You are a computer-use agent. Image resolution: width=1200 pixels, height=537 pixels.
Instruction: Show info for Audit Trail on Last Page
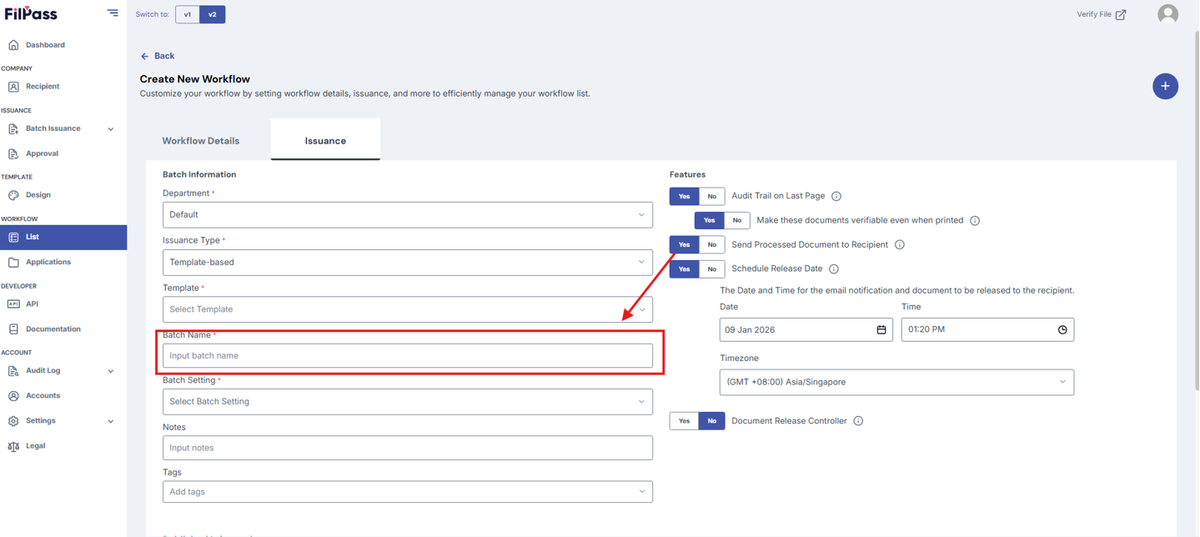837,196
